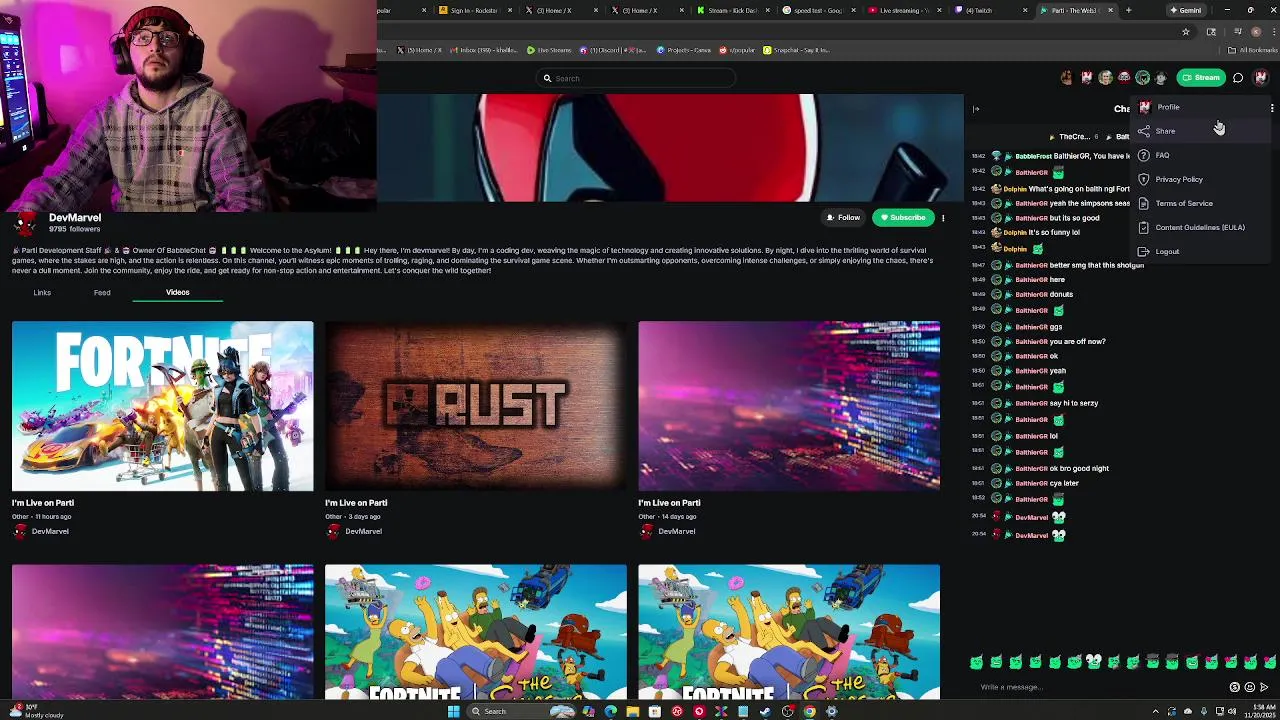Viewport: 1280px width, 720px height.
Task: Send the chat message with arrow icon
Action: click(1265, 687)
